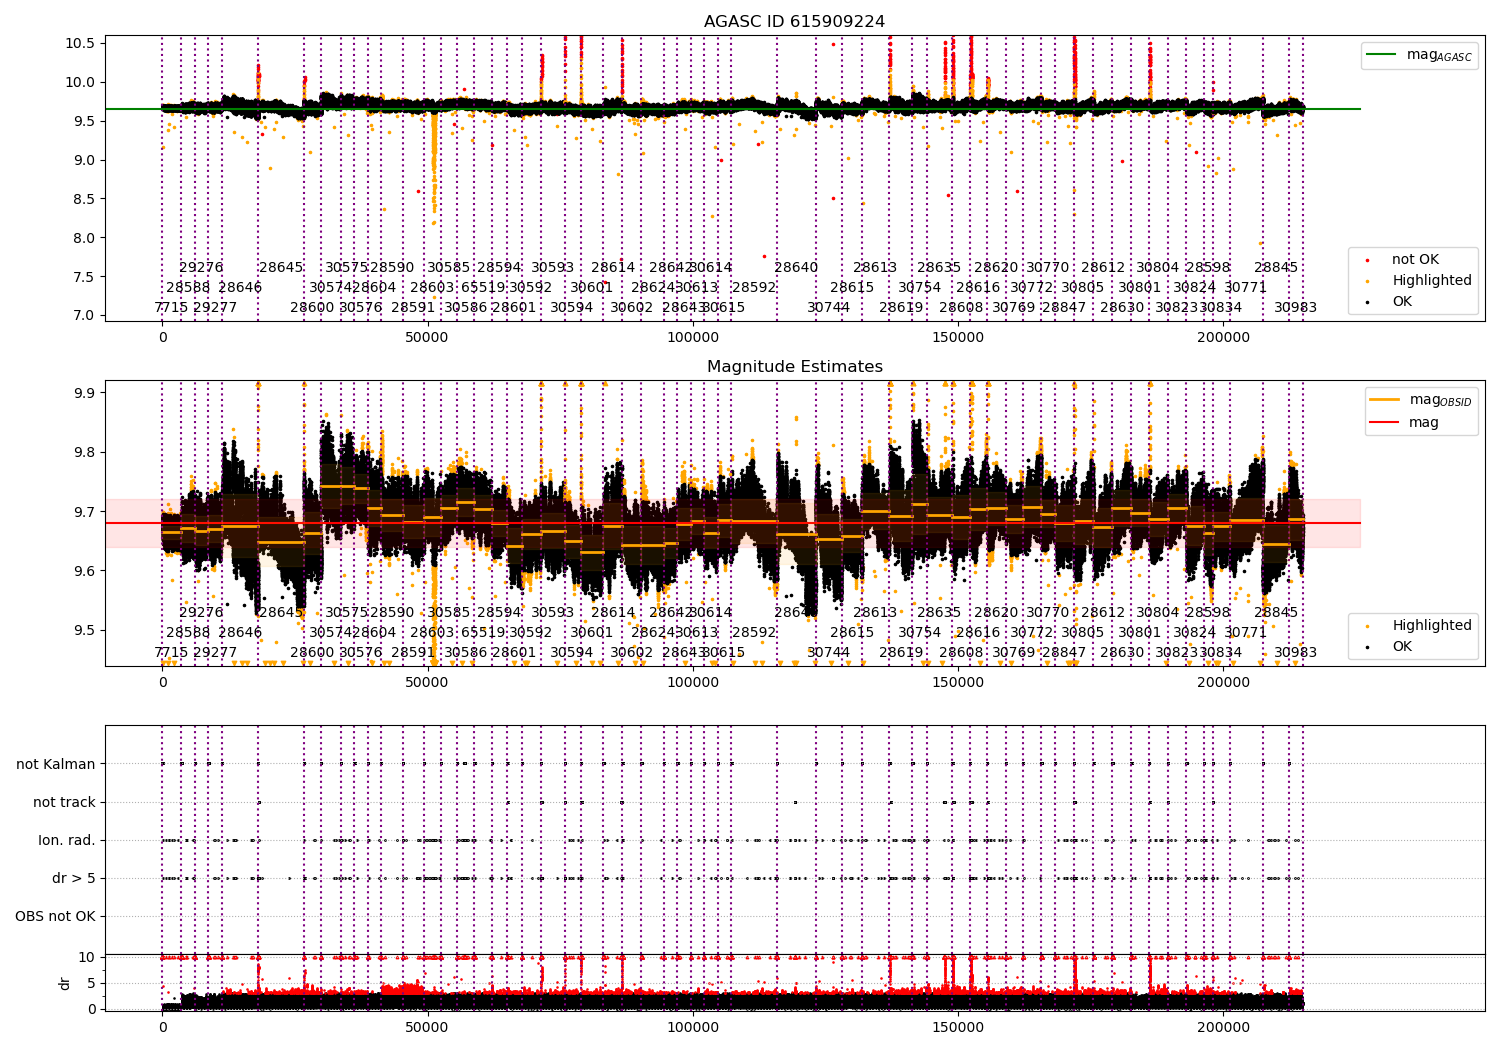This screenshot has height=1050, width=1500.
Task: Click the 100000 tick under the Magnitude Estimates plot
Action: (x=693, y=683)
